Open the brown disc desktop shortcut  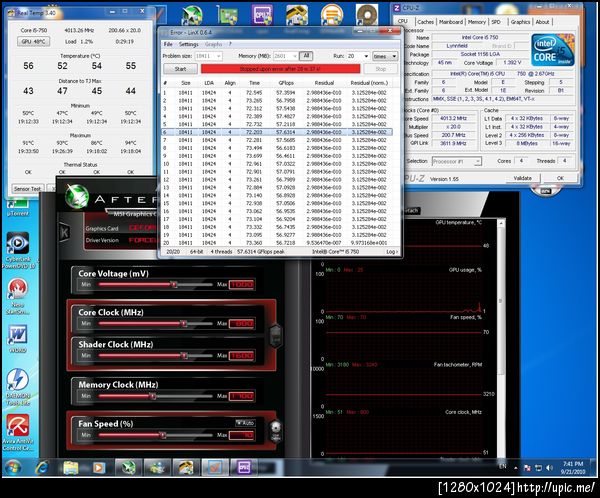click(367, 15)
